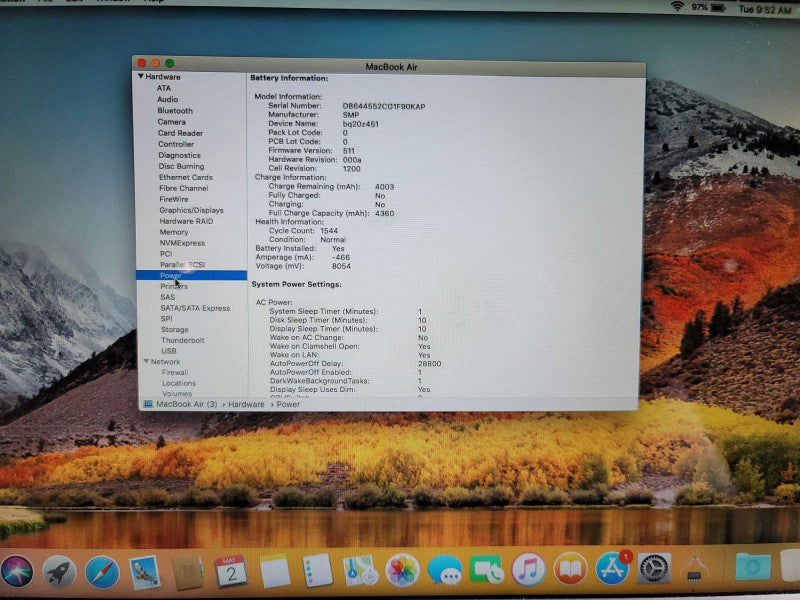Select Diagnostics in the sidebar
The width and height of the screenshot is (800, 600).
pos(179,156)
